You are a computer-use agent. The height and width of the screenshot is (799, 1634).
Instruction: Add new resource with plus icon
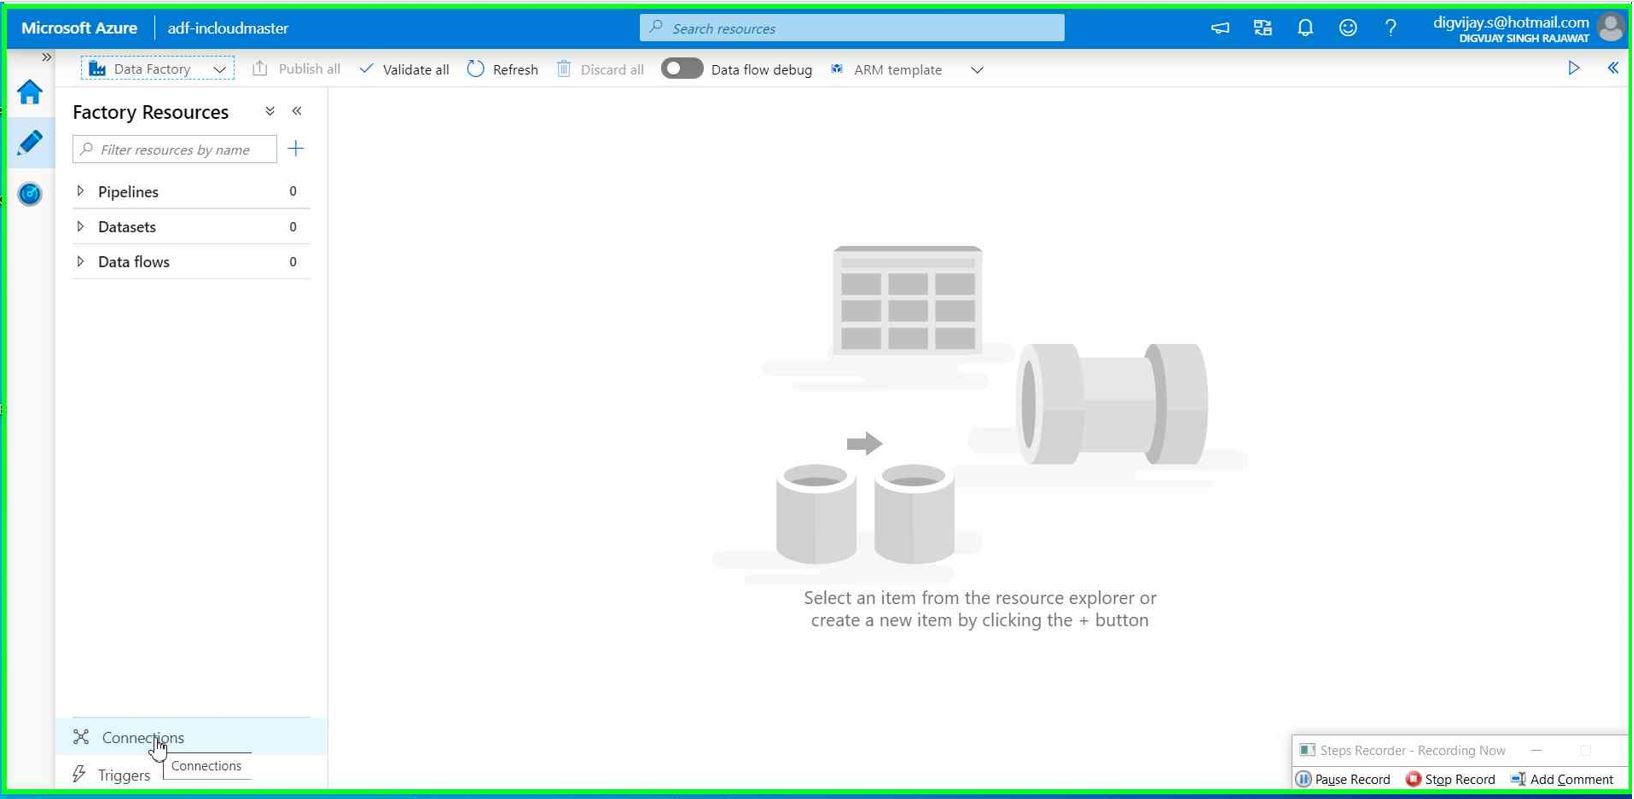click(296, 149)
